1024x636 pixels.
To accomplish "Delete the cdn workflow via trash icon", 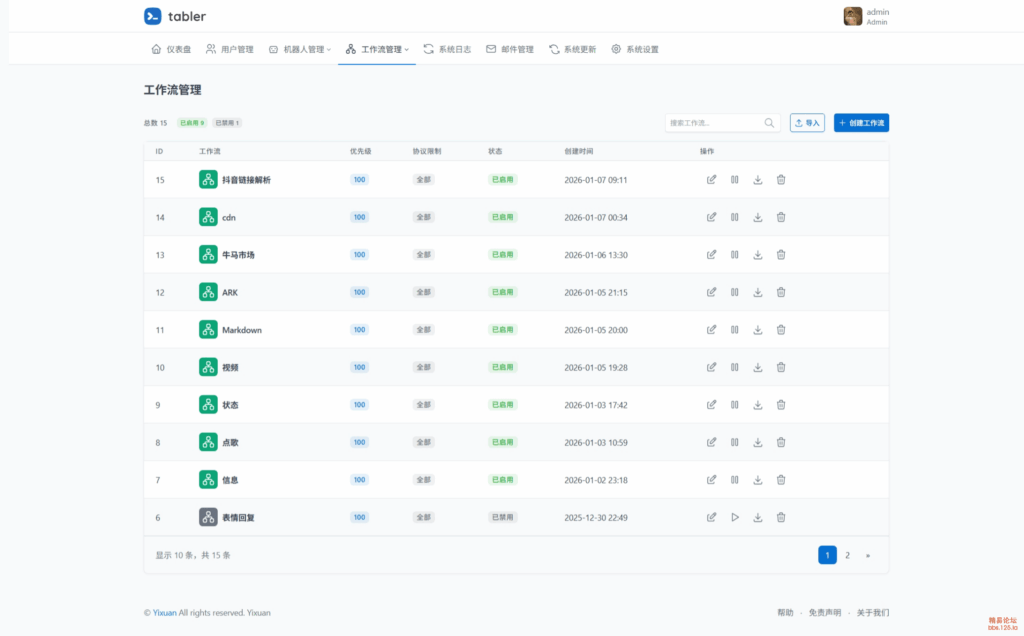I will coord(781,217).
